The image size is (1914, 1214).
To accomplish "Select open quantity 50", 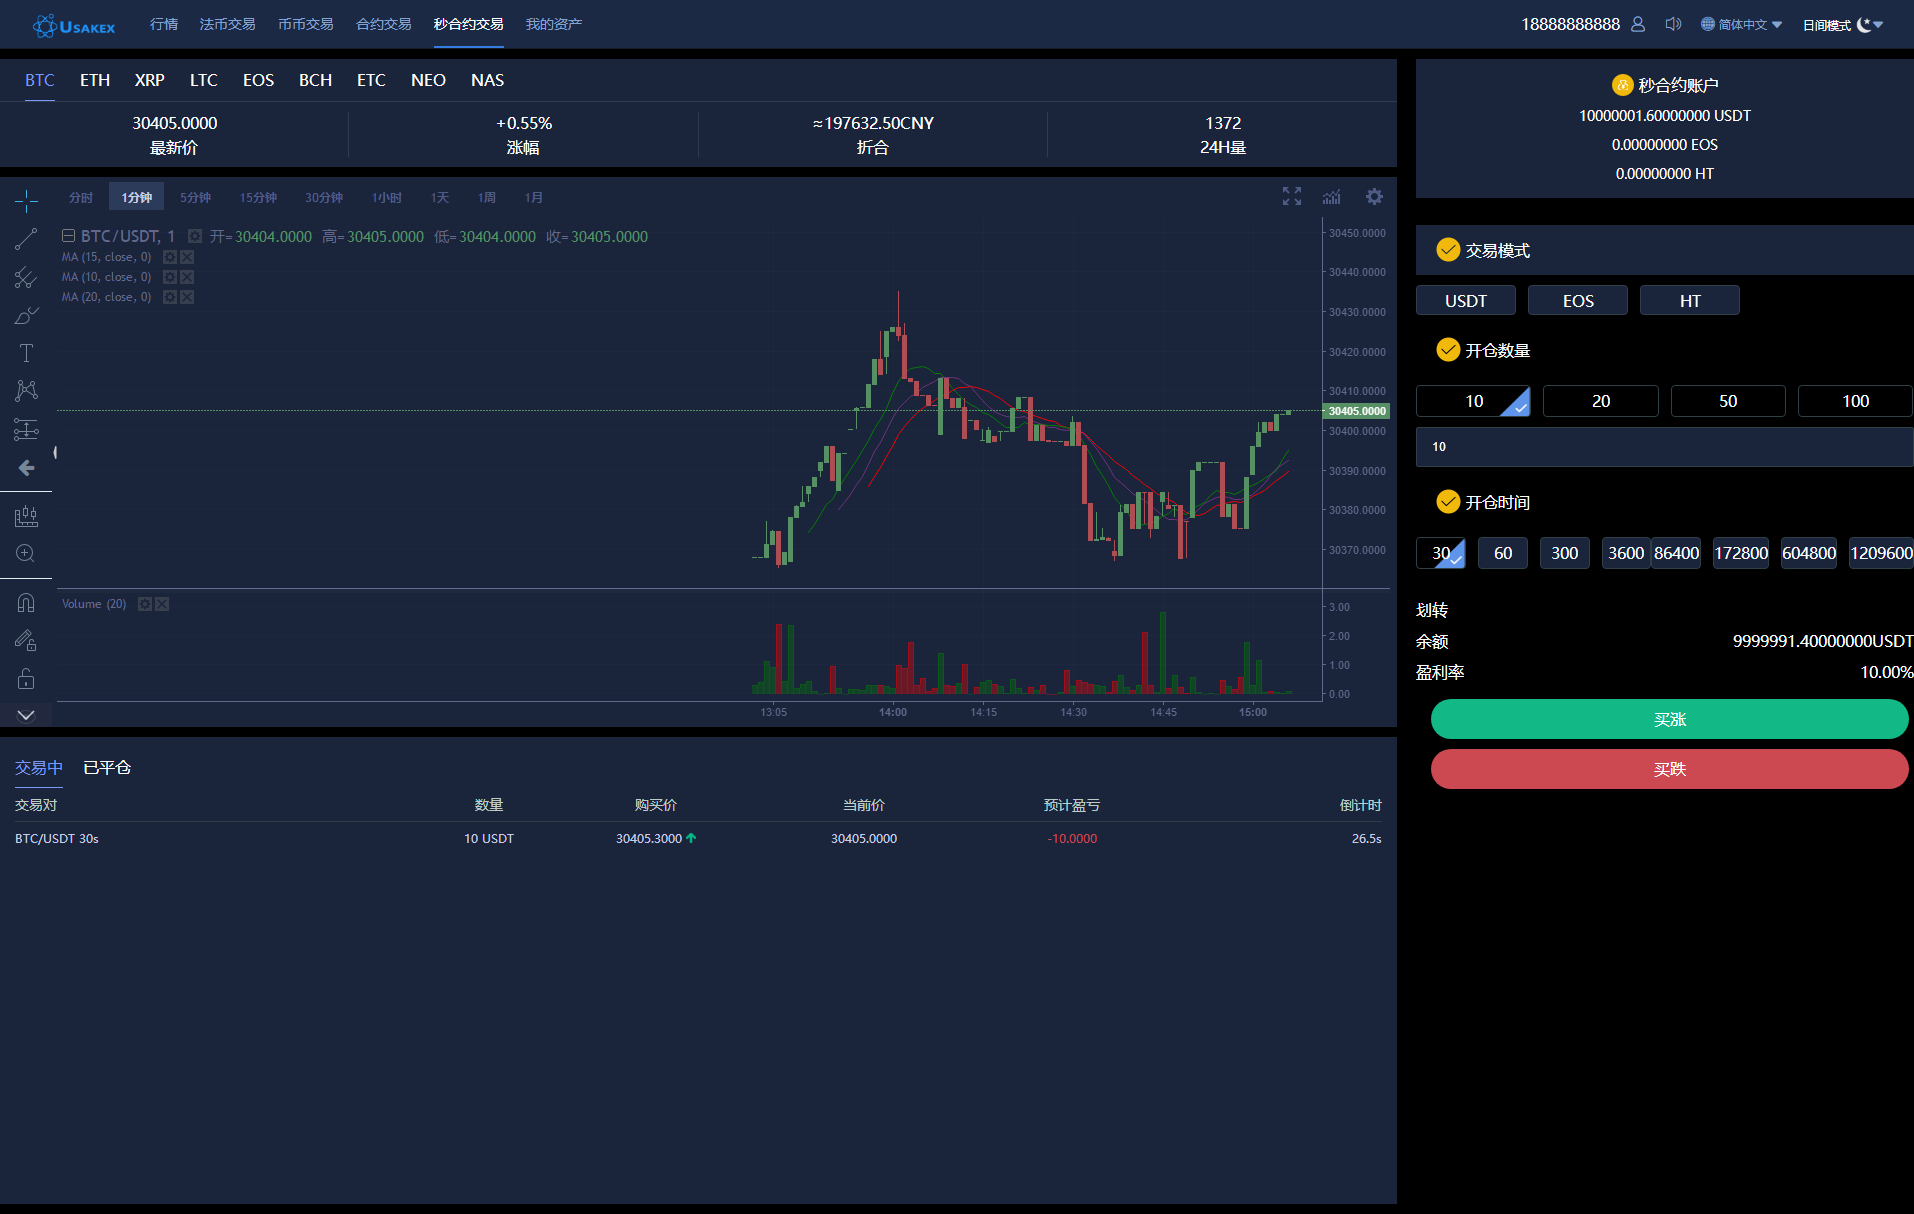I will tap(1728, 401).
